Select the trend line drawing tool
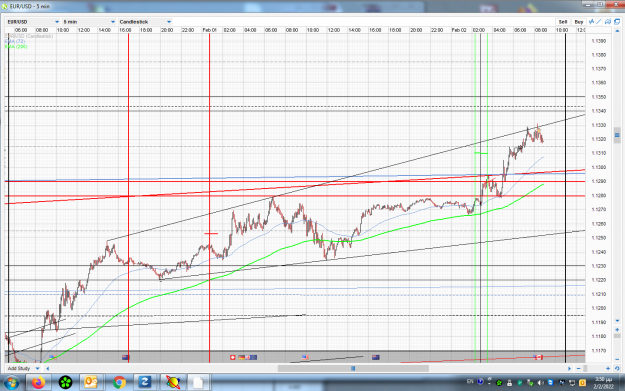This screenshot has height=391, width=625. coord(599,22)
